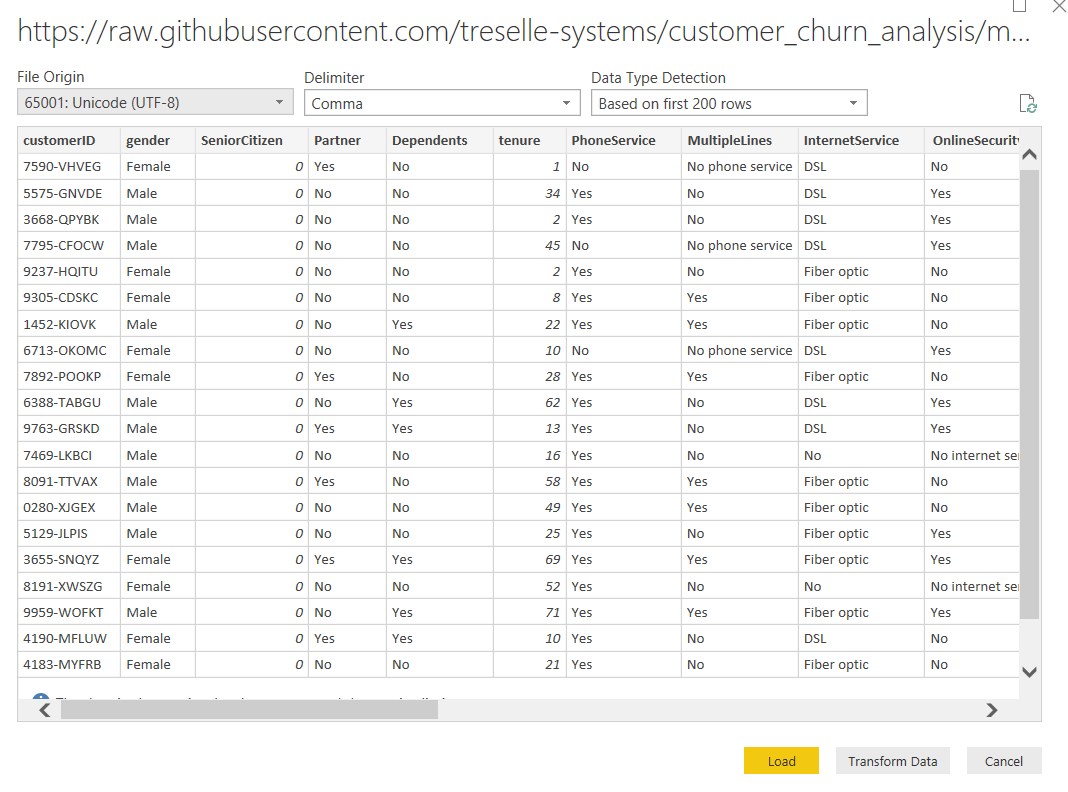
Task: Open the File Origin dropdown
Action: coord(155,103)
